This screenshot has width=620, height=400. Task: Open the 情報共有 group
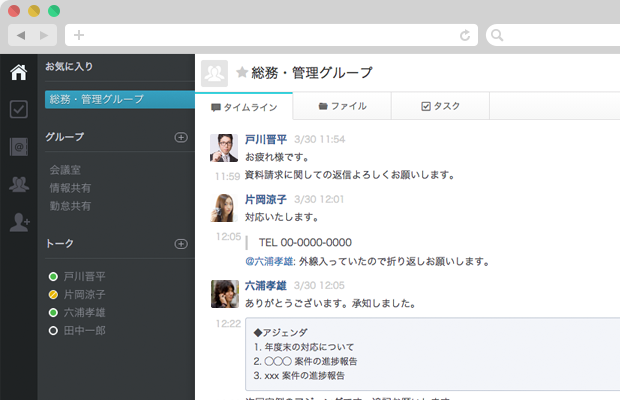pos(70,188)
